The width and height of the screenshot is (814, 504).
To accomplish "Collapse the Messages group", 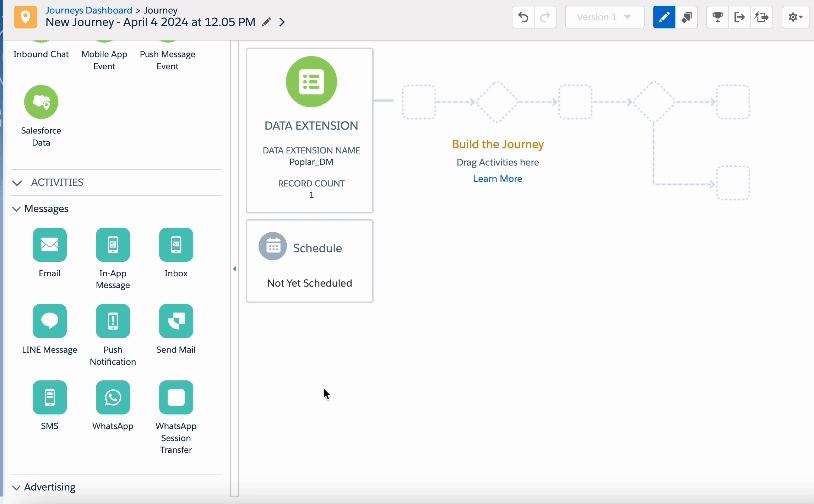I will (x=17, y=209).
